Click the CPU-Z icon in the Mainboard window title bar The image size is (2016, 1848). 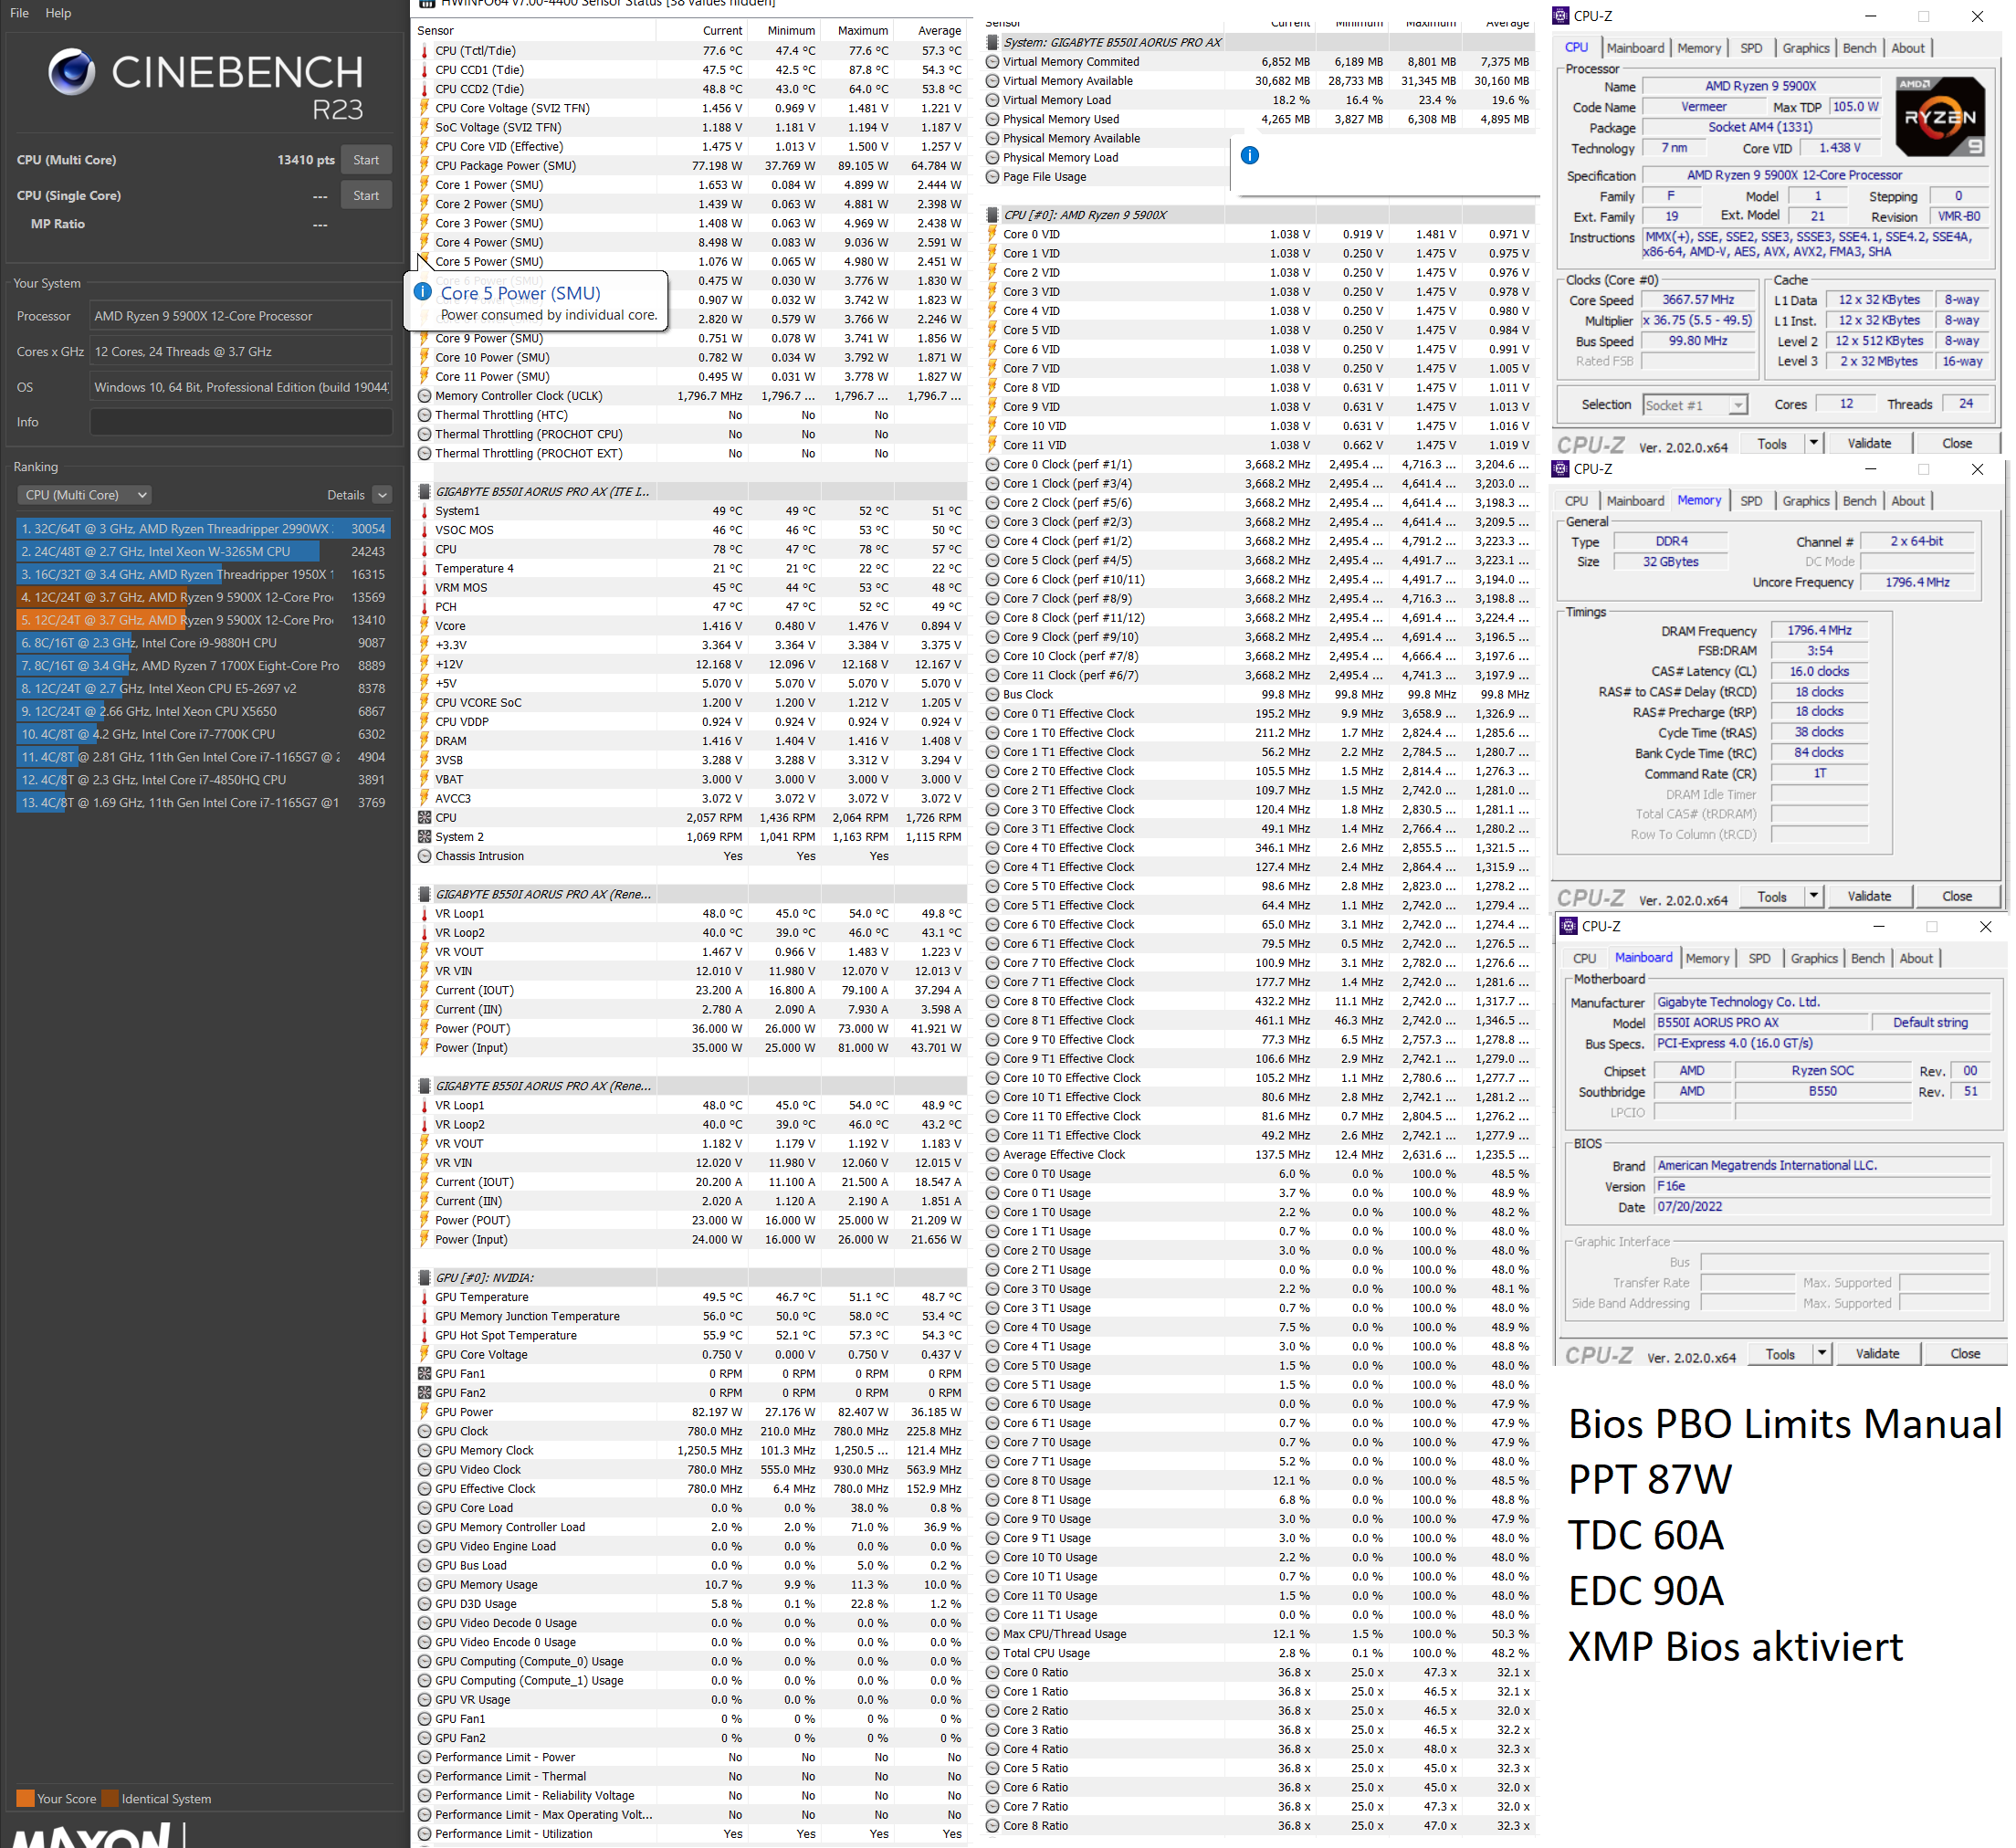tap(1568, 926)
